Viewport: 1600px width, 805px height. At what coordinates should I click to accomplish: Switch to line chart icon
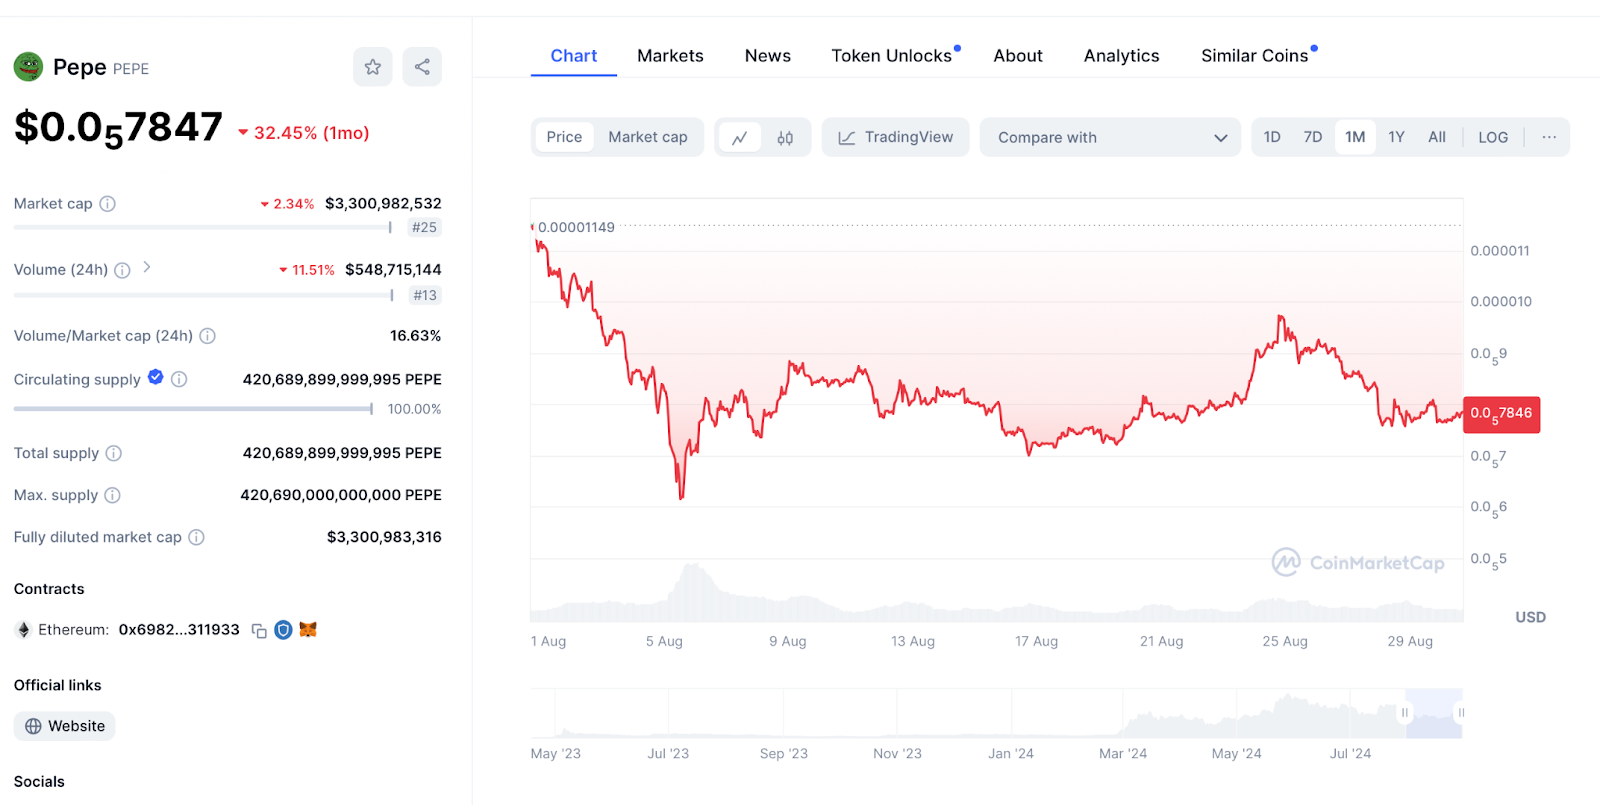coord(740,138)
